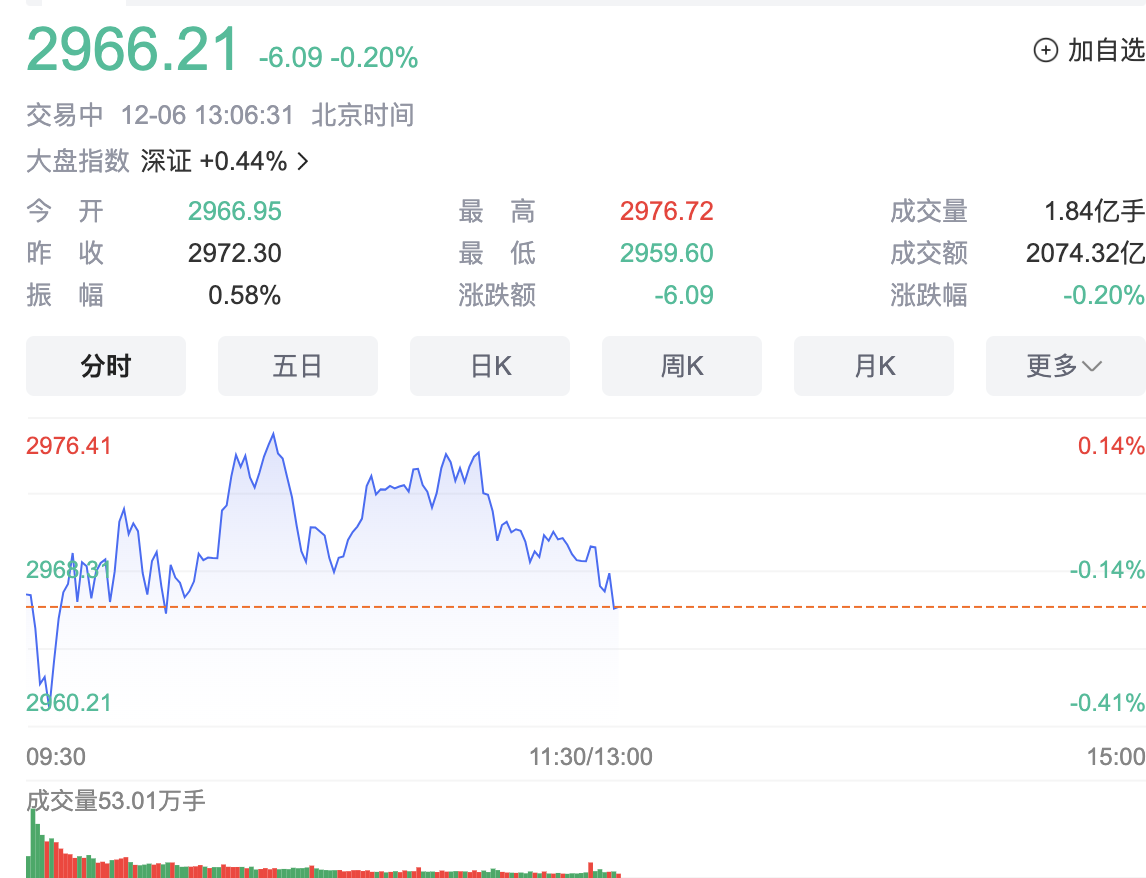Click the 成交量53.01万手 volume label

[x=116, y=800]
